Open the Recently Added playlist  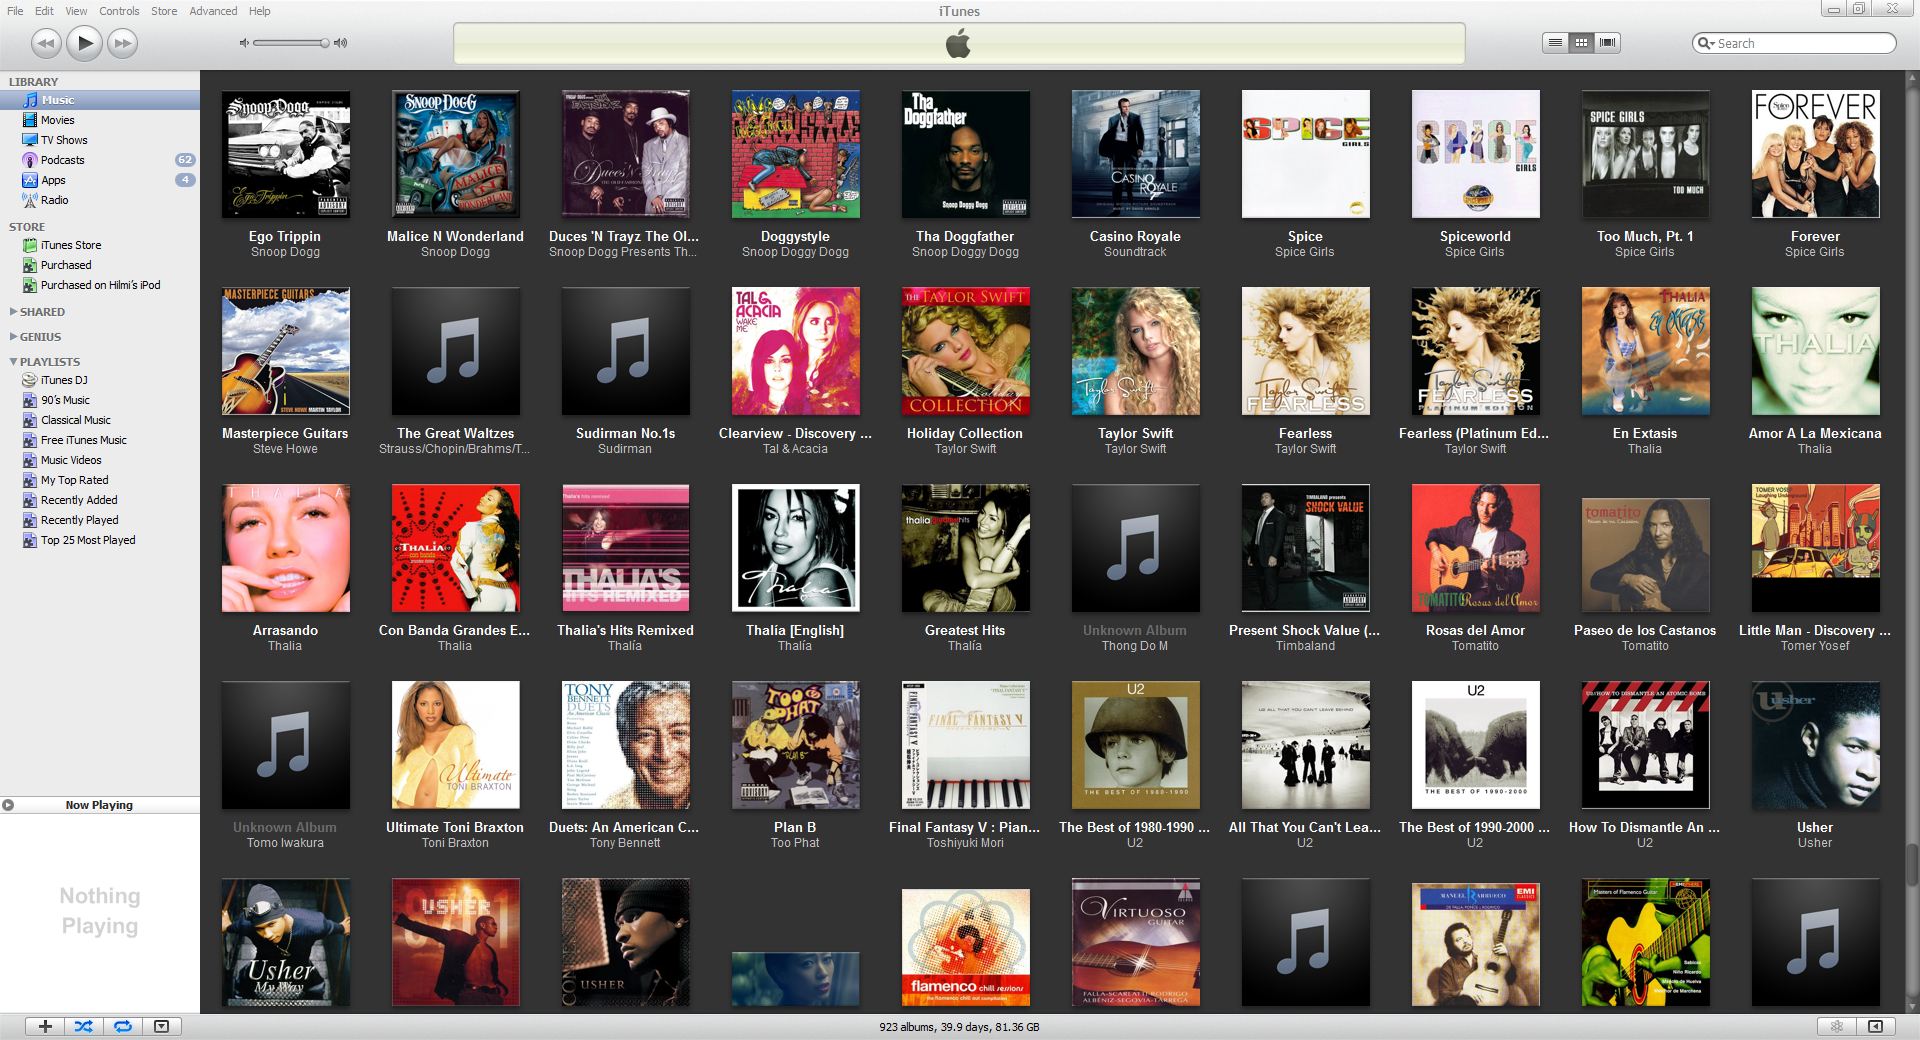click(100, 500)
